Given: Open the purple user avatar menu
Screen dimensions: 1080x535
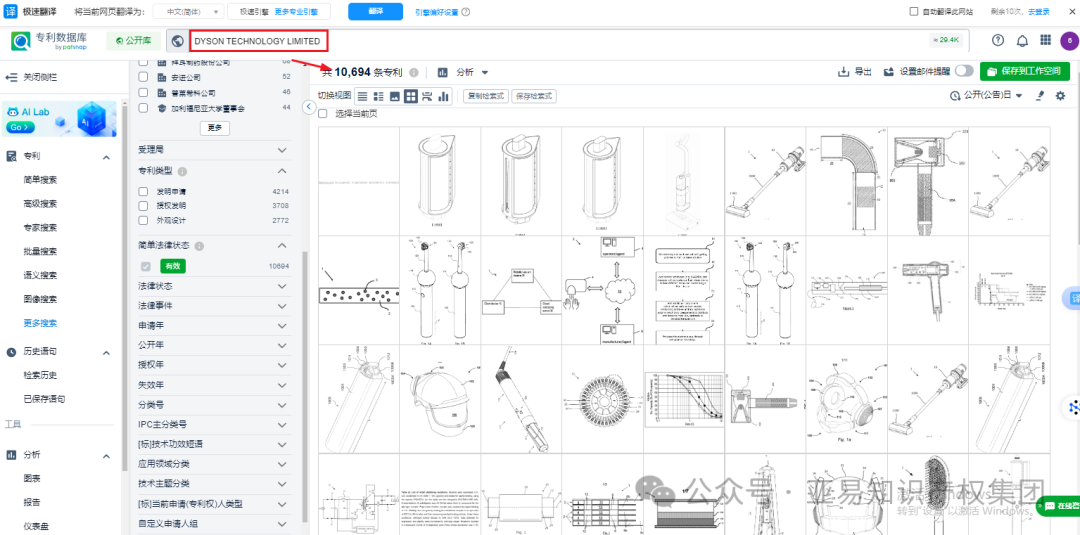Looking at the screenshot, I should 1068,41.
